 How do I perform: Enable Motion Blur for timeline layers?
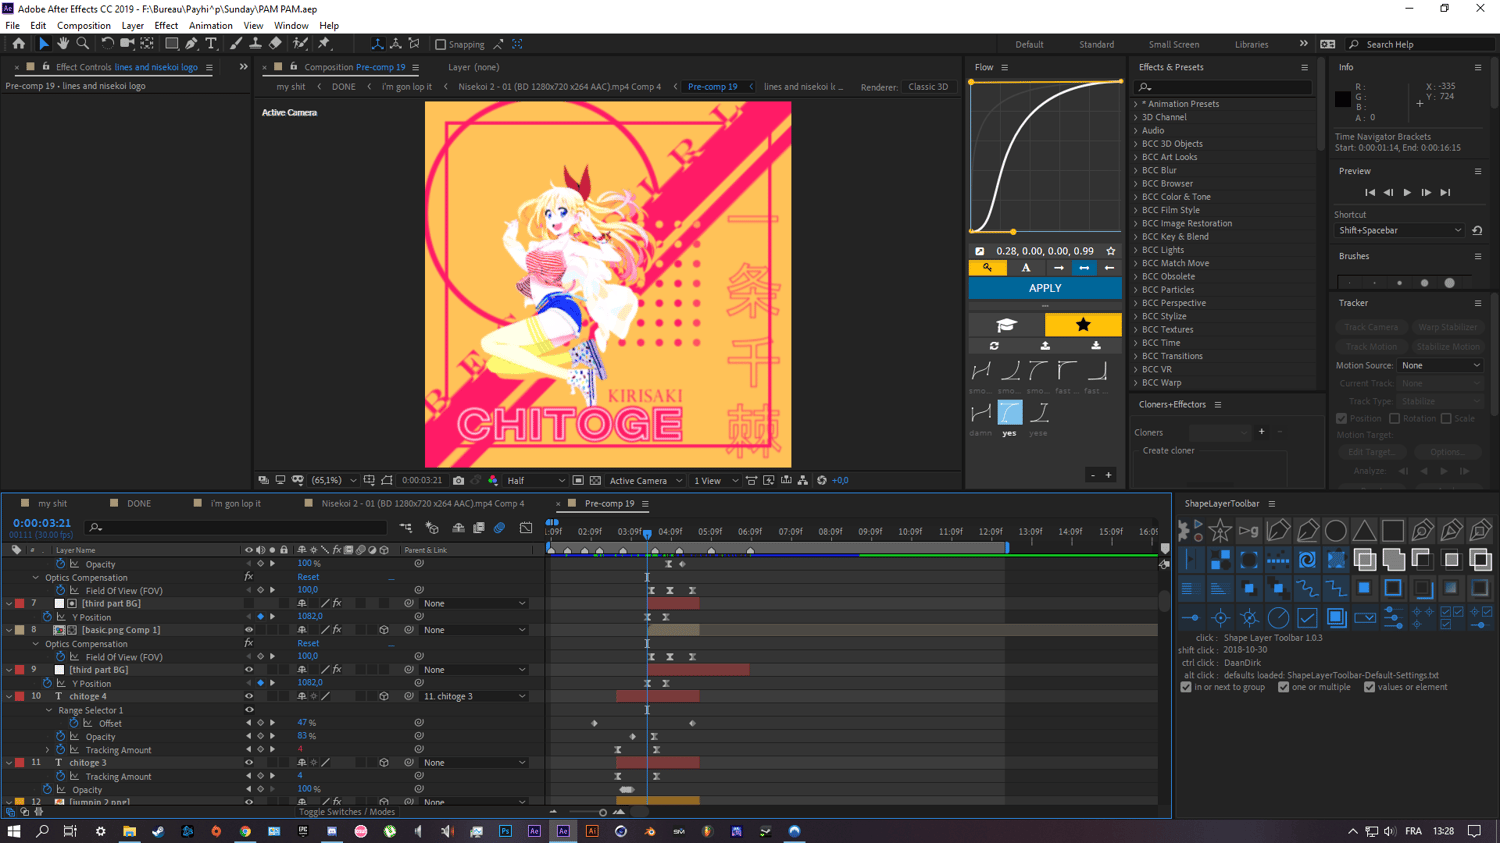(x=499, y=528)
